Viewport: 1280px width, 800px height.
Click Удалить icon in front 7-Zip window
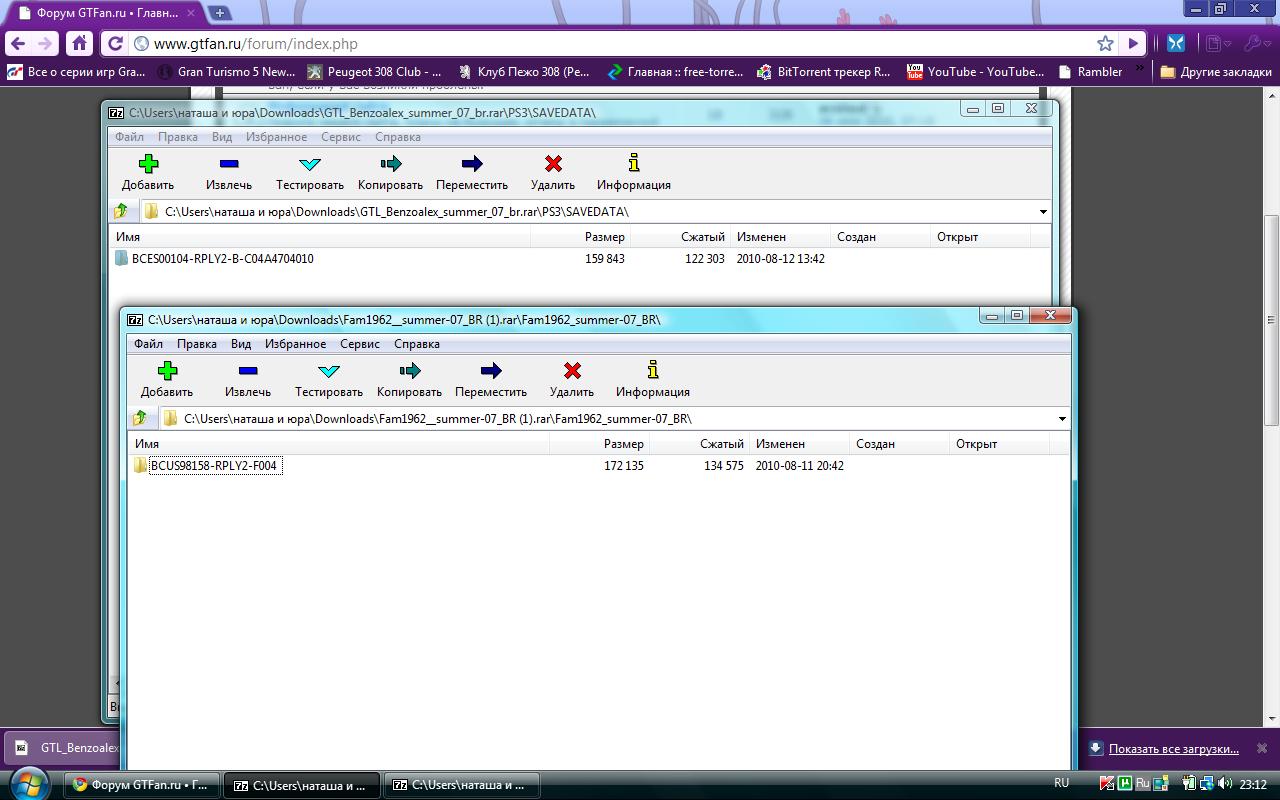572,371
